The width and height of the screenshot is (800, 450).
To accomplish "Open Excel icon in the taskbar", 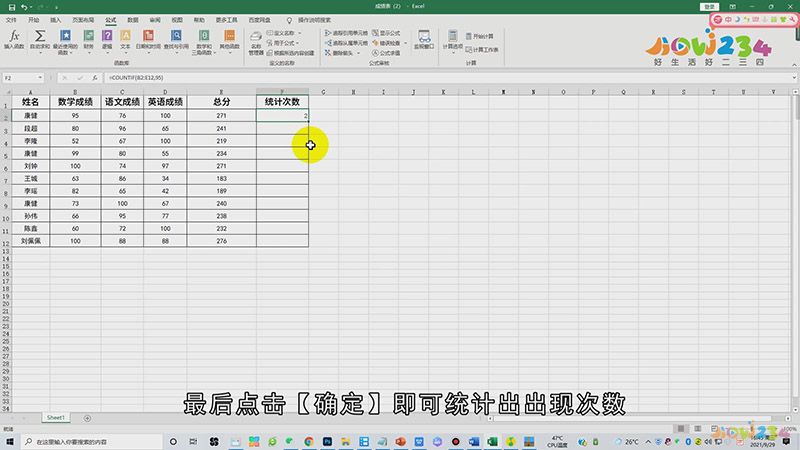I will click(x=492, y=442).
